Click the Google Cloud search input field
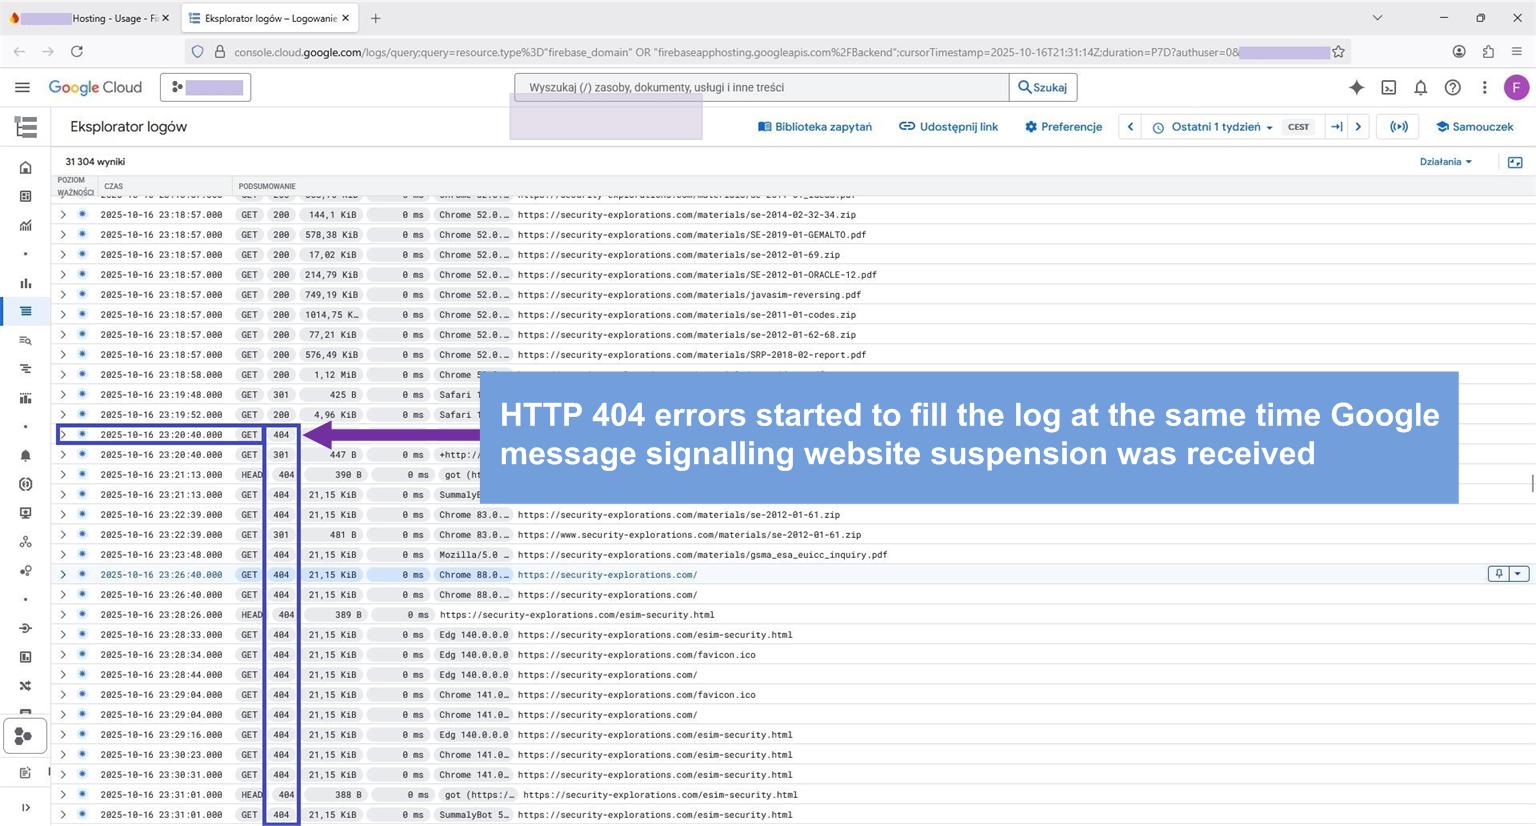Viewport: 1536px width, 826px height. tap(760, 88)
